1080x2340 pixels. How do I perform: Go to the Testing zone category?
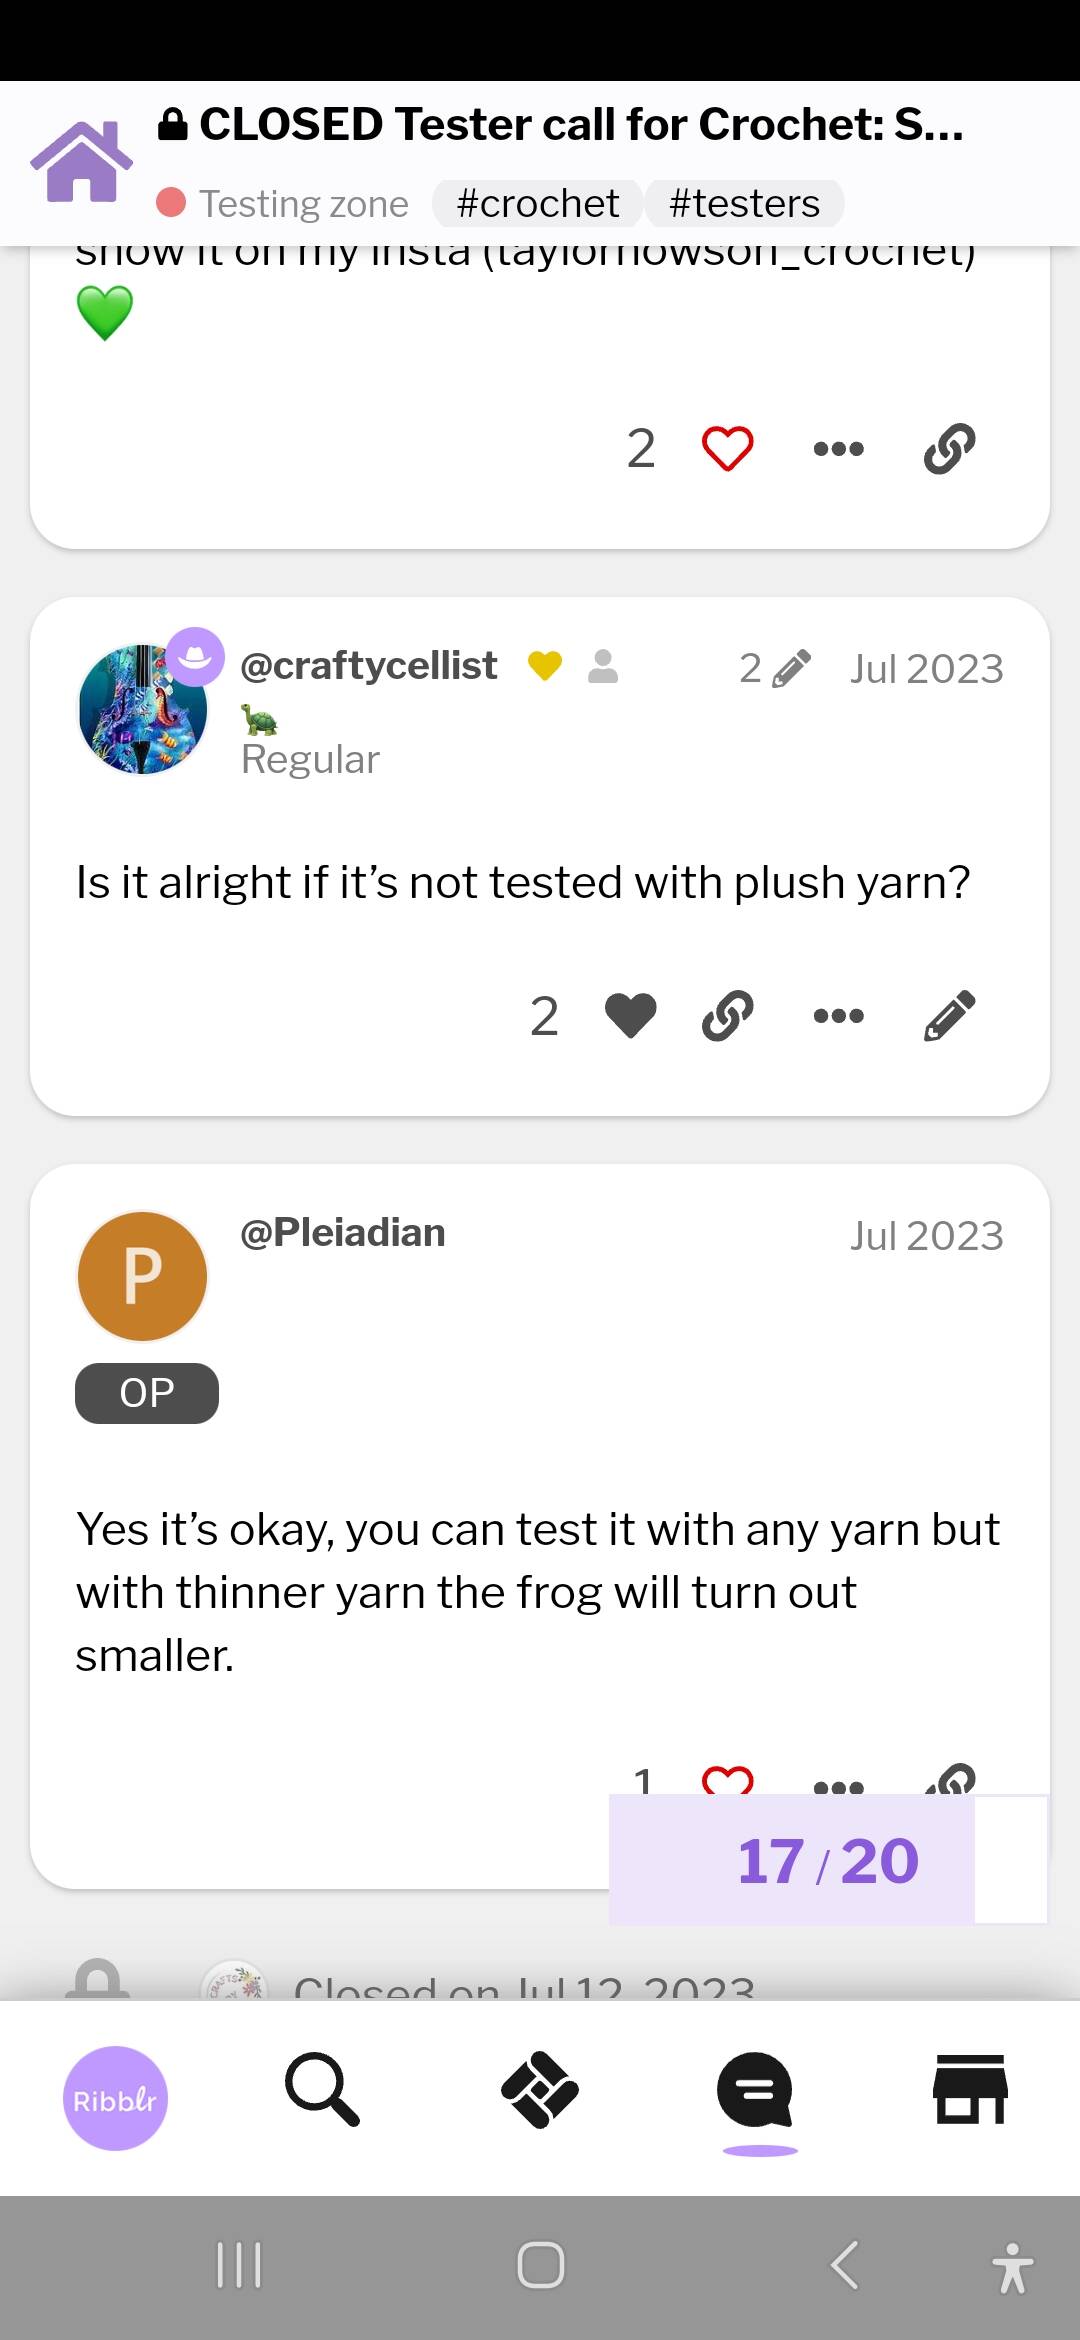[304, 204]
